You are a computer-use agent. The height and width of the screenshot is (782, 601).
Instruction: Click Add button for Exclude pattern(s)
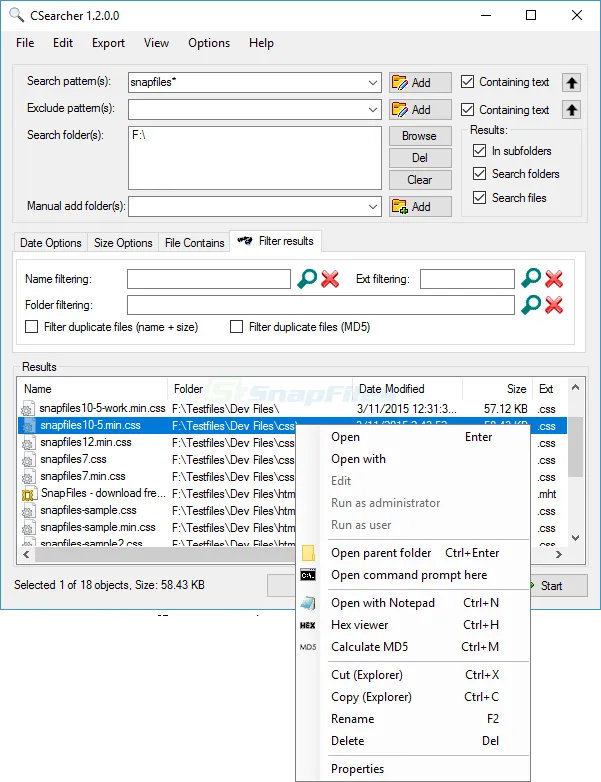[x=420, y=109]
